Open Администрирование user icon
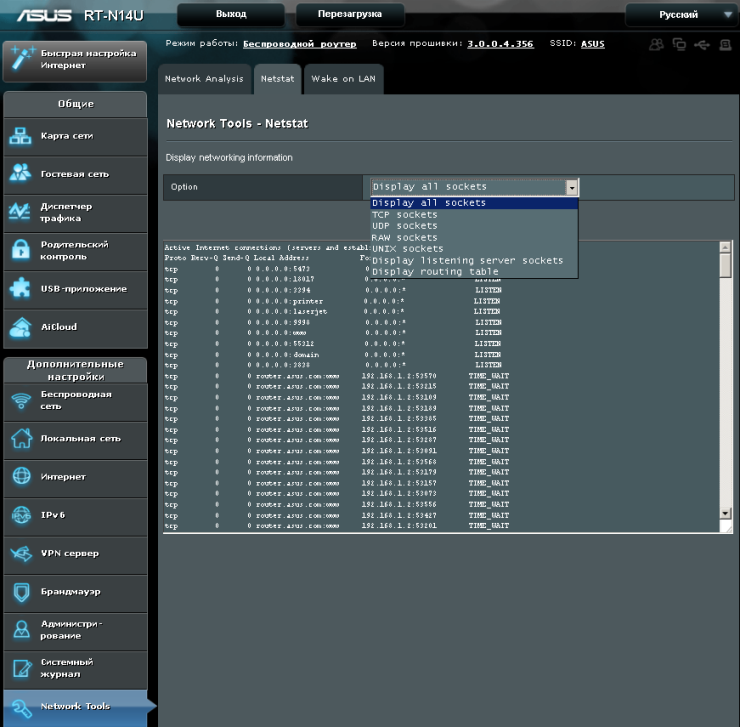This screenshot has height=727, width=740. [x=21, y=629]
